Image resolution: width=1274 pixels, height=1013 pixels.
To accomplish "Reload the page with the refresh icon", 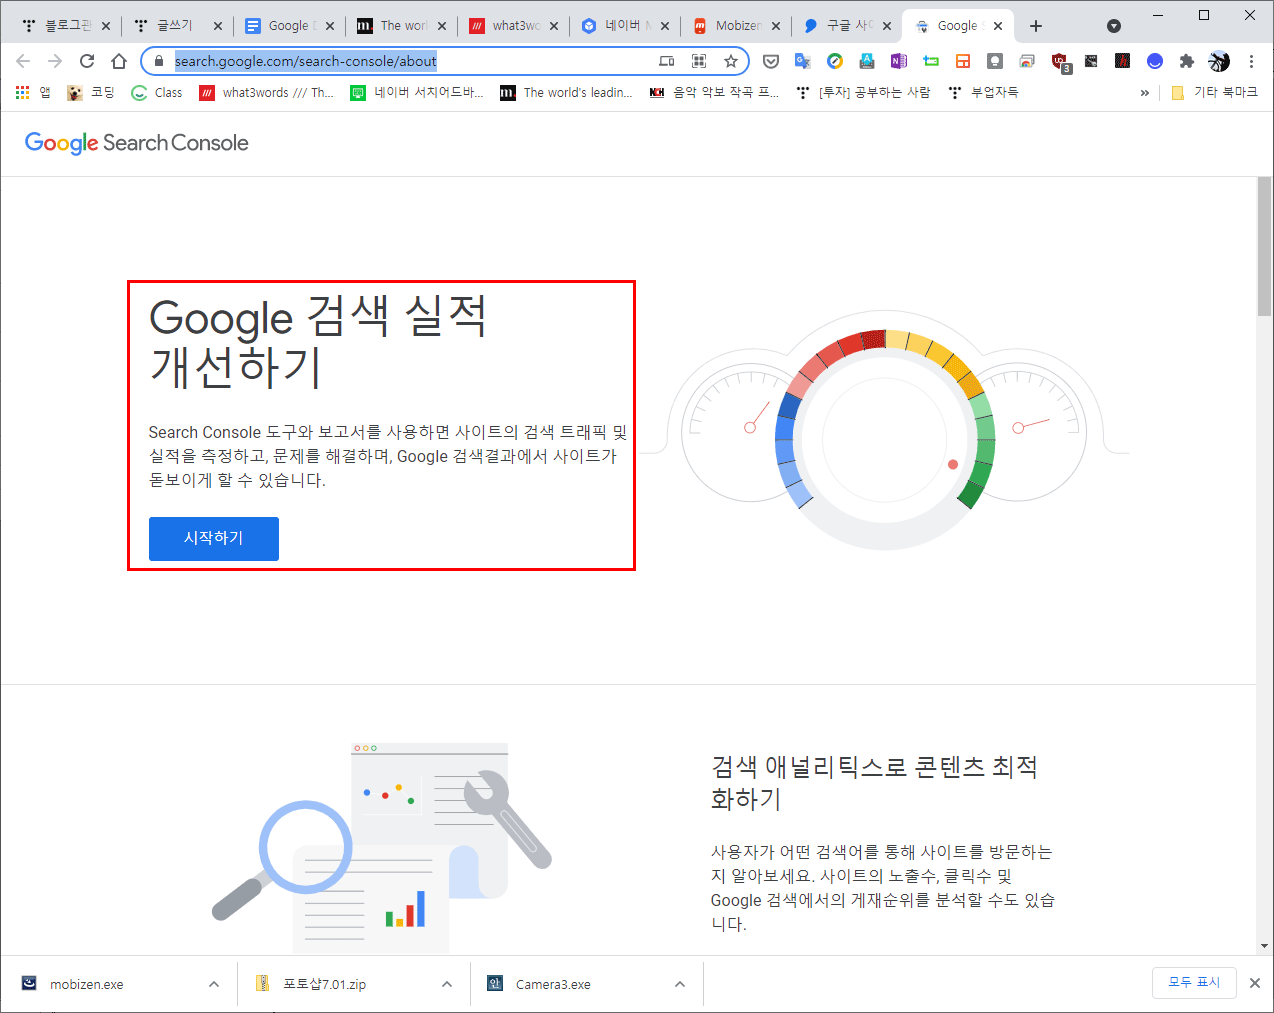I will click(87, 61).
